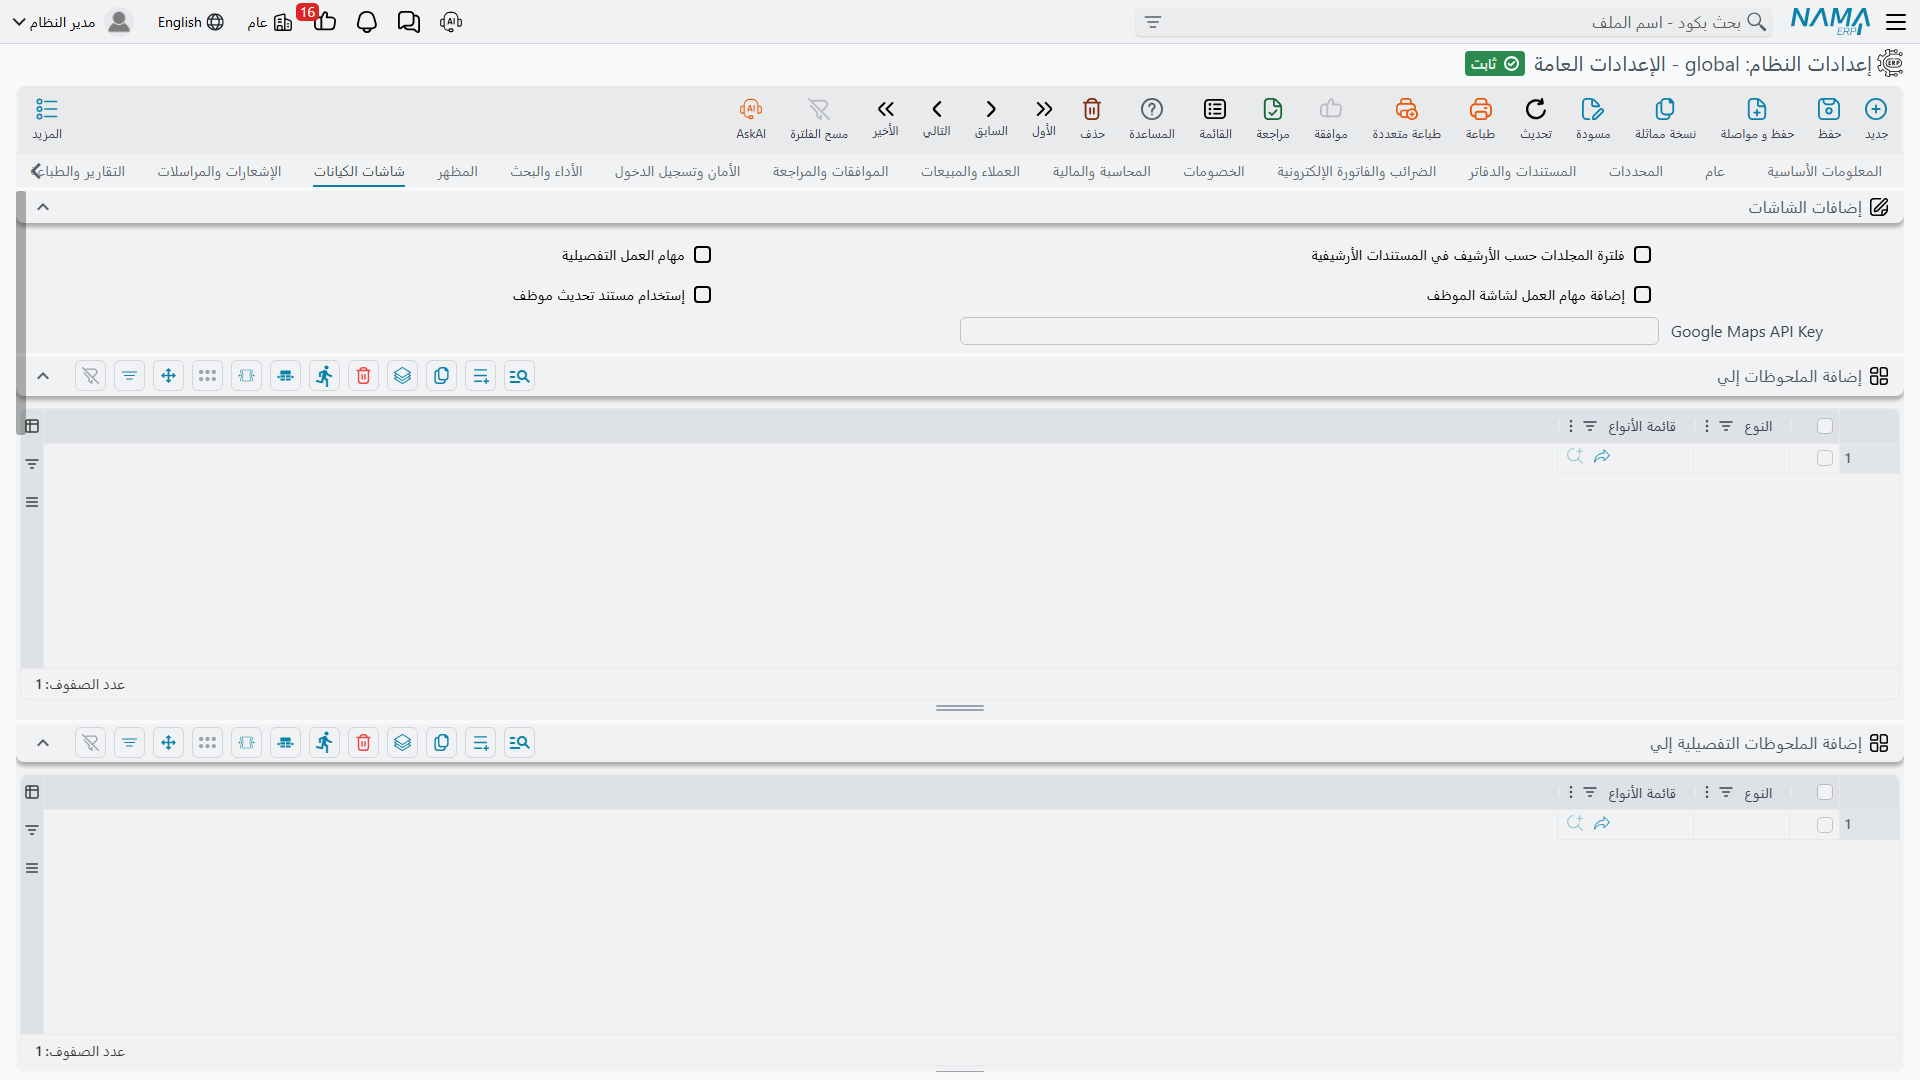Go to first record with الأول
This screenshot has height=1080, width=1920.
pos(1044,109)
